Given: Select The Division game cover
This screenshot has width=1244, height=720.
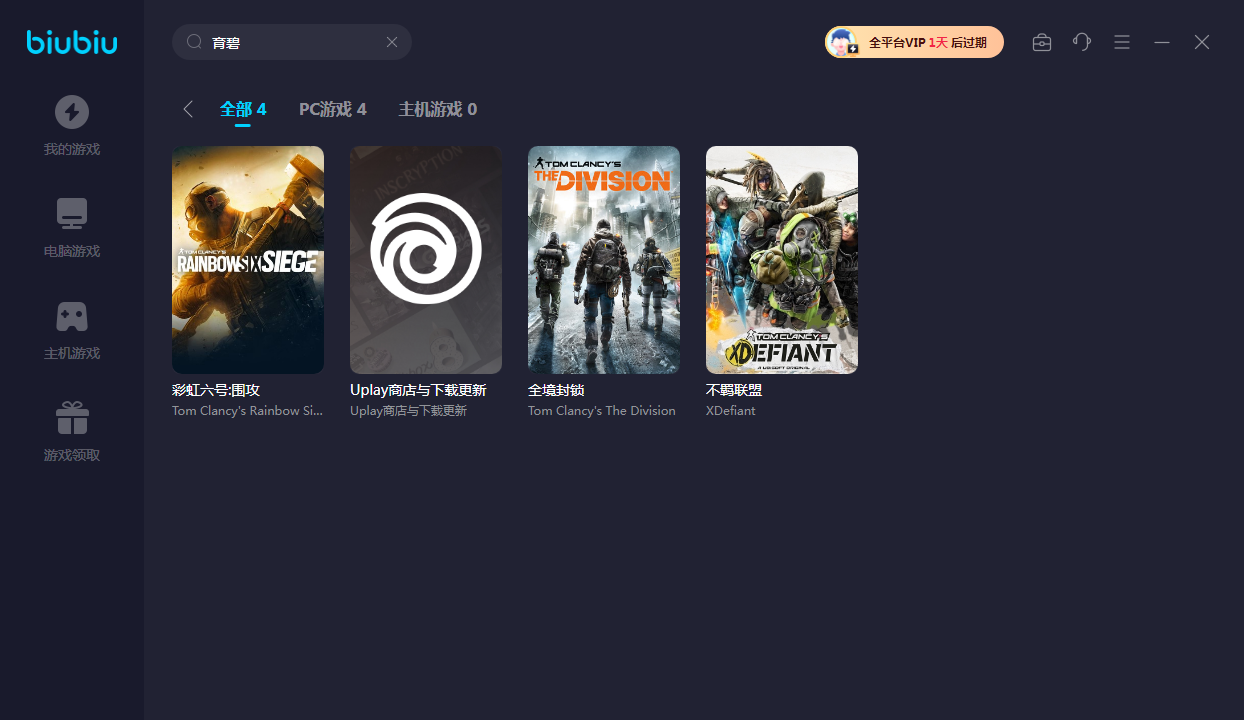Looking at the screenshot, I should (604, 260).
